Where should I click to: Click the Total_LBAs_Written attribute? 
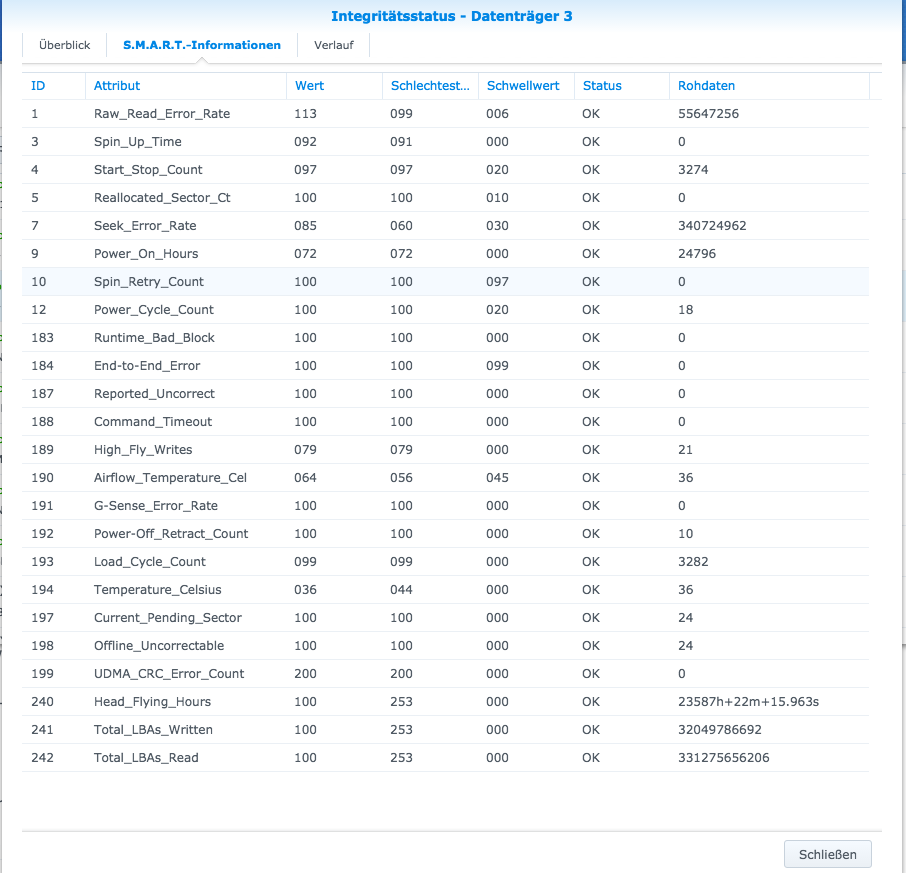[x=153, y=730]
